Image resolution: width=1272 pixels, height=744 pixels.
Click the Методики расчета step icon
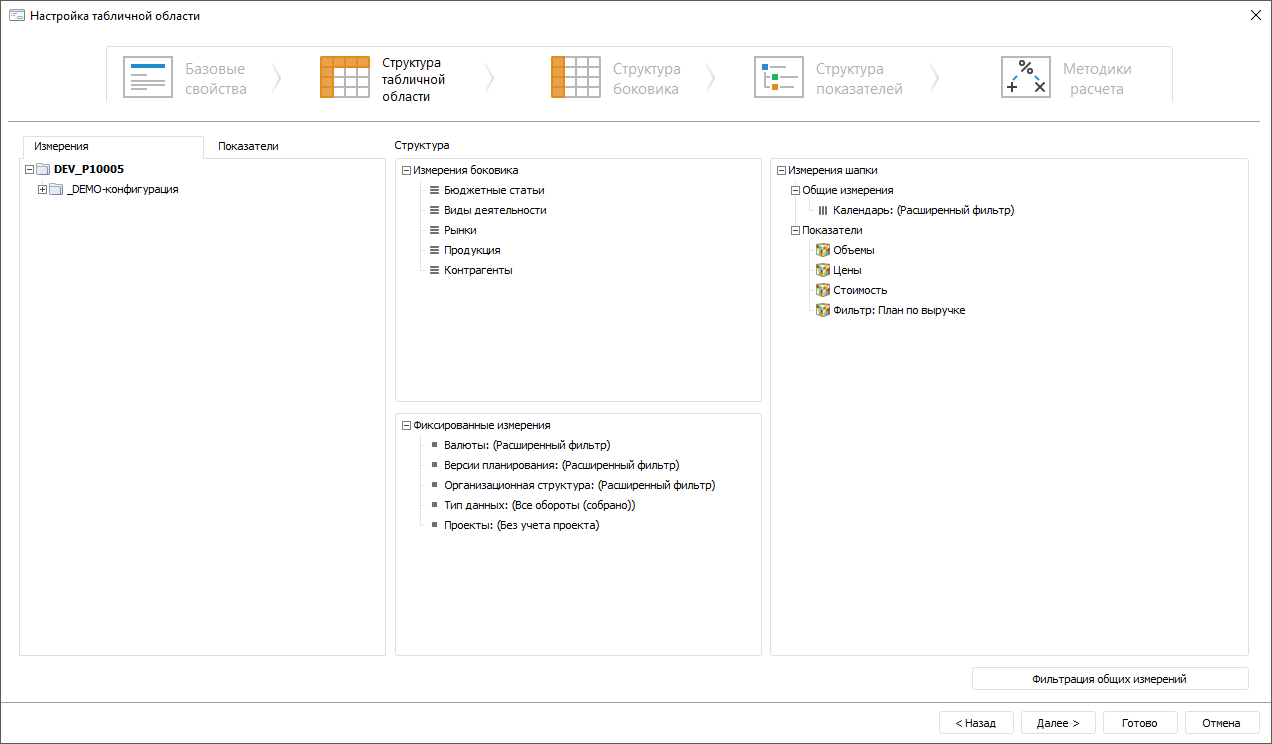coord(1026,77)
